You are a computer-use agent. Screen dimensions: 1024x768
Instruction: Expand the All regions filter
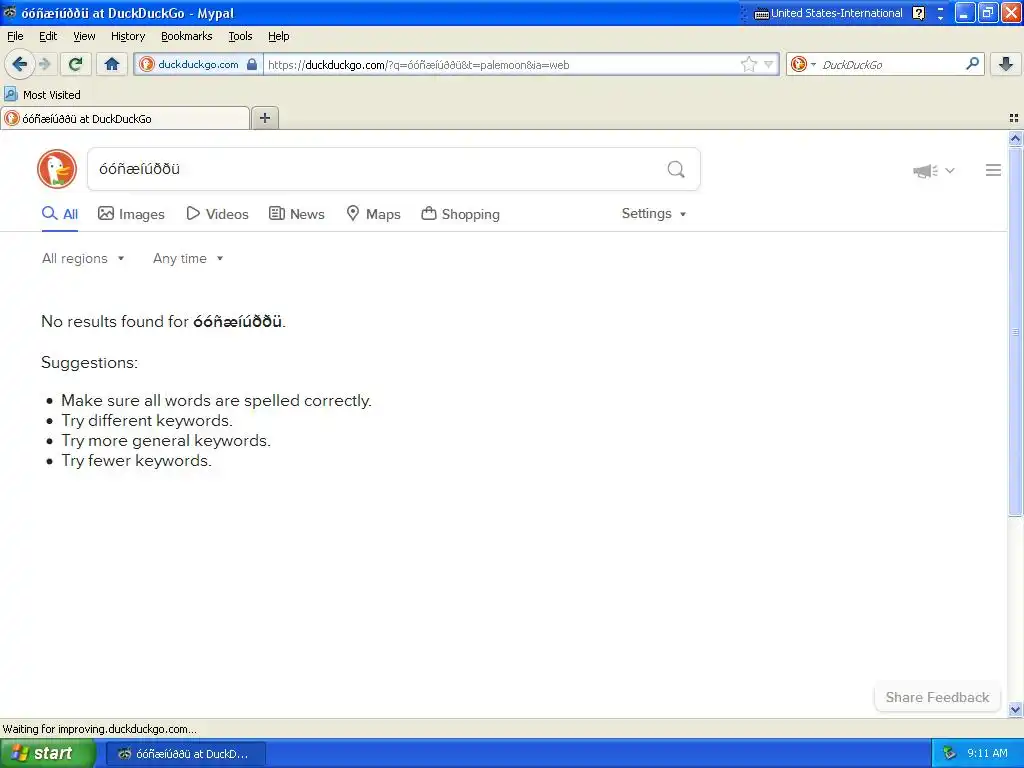(83, 259)
